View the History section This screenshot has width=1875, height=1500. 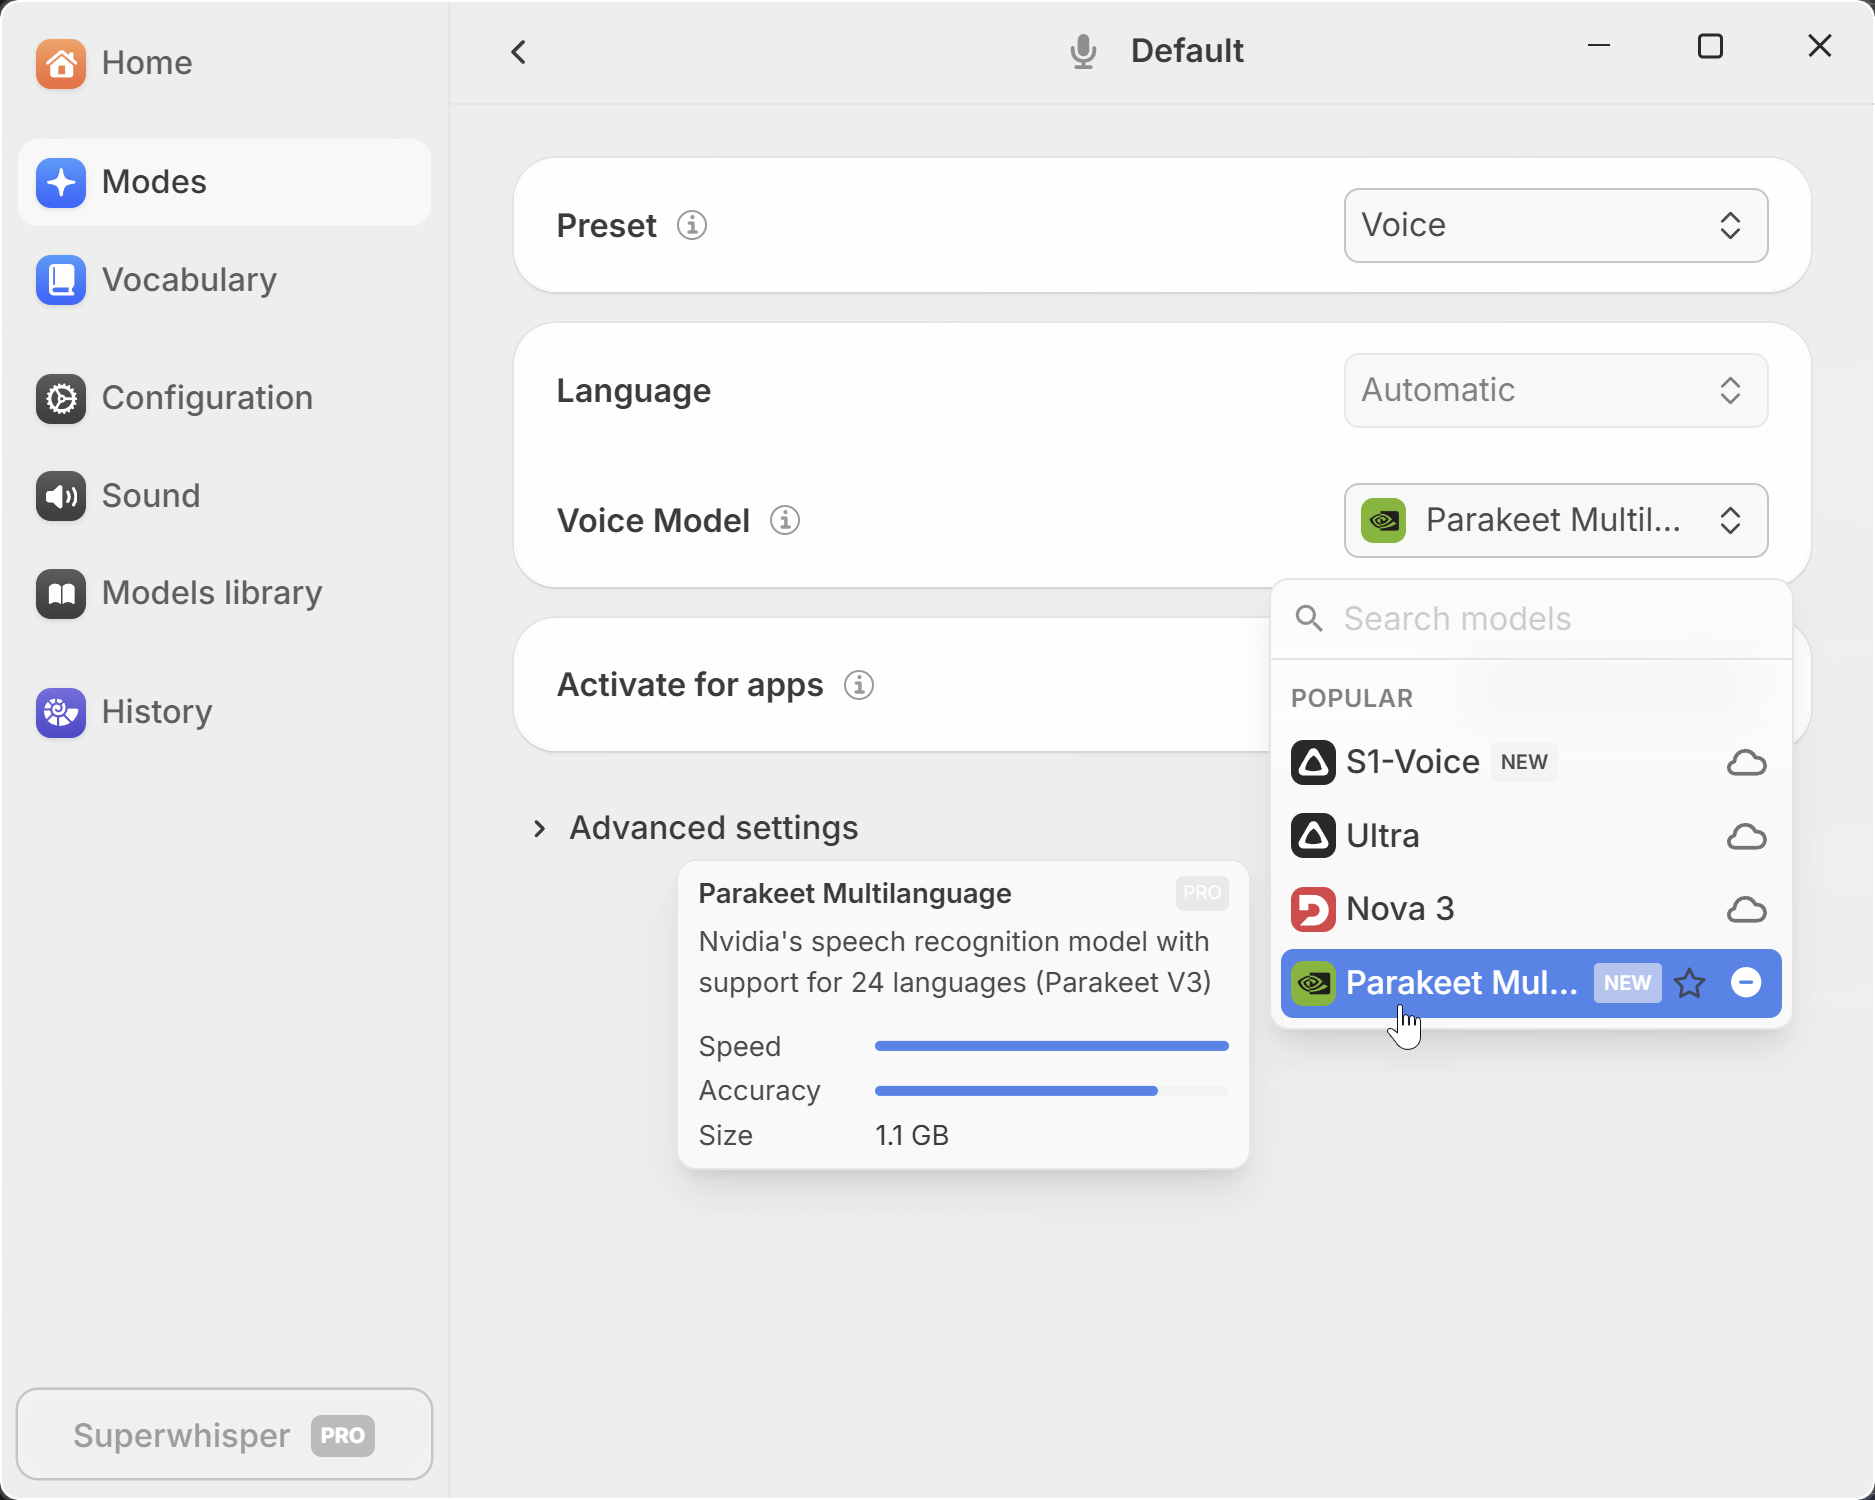(x=224, y=712)
